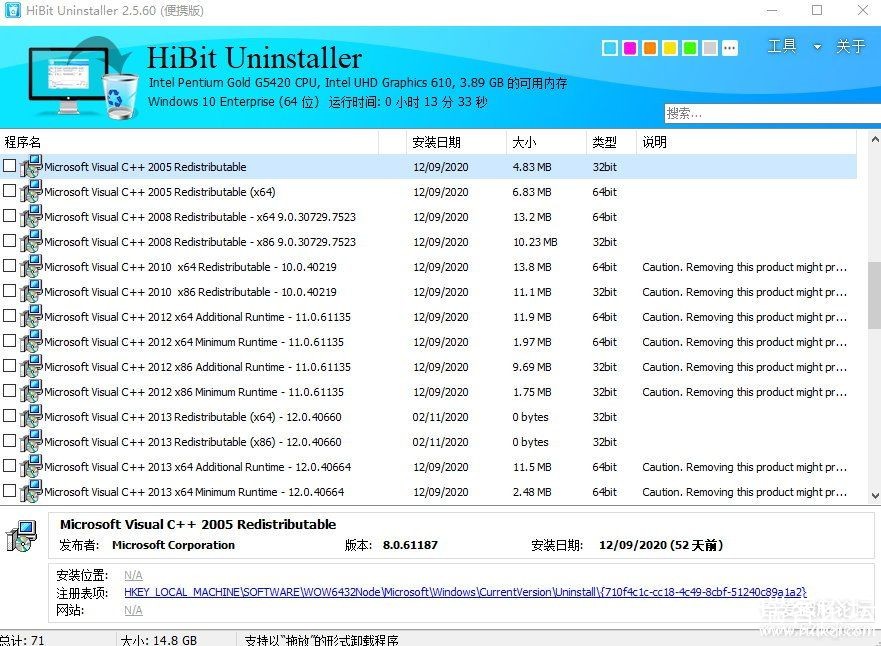The image size is (881, 646).
Task: Check the box for Visual C++ 2005 Redistributable
Action: pyautogui.click(x=9, y=166)
